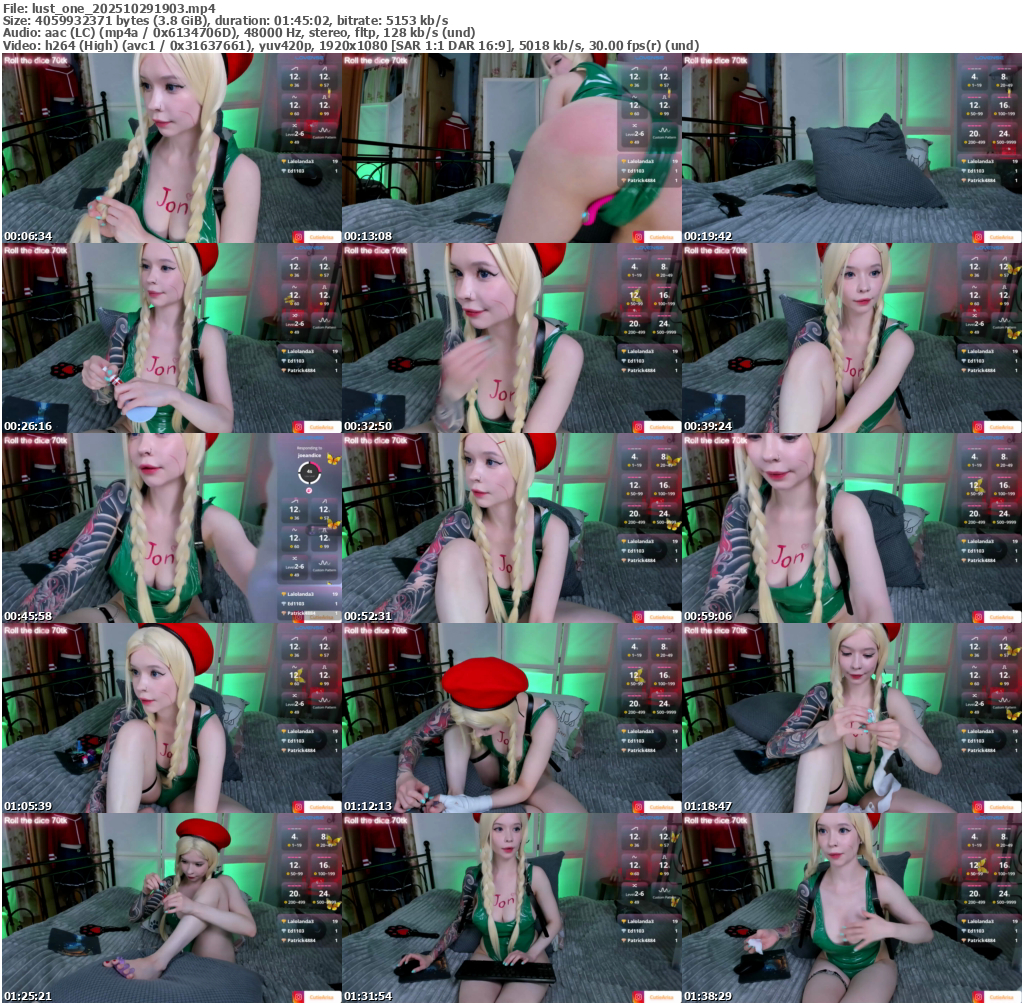Viewport: 1024px width, 1003px height.
Task: Open the frame stamped 00:26:16
Action: (x=172, y=338)
